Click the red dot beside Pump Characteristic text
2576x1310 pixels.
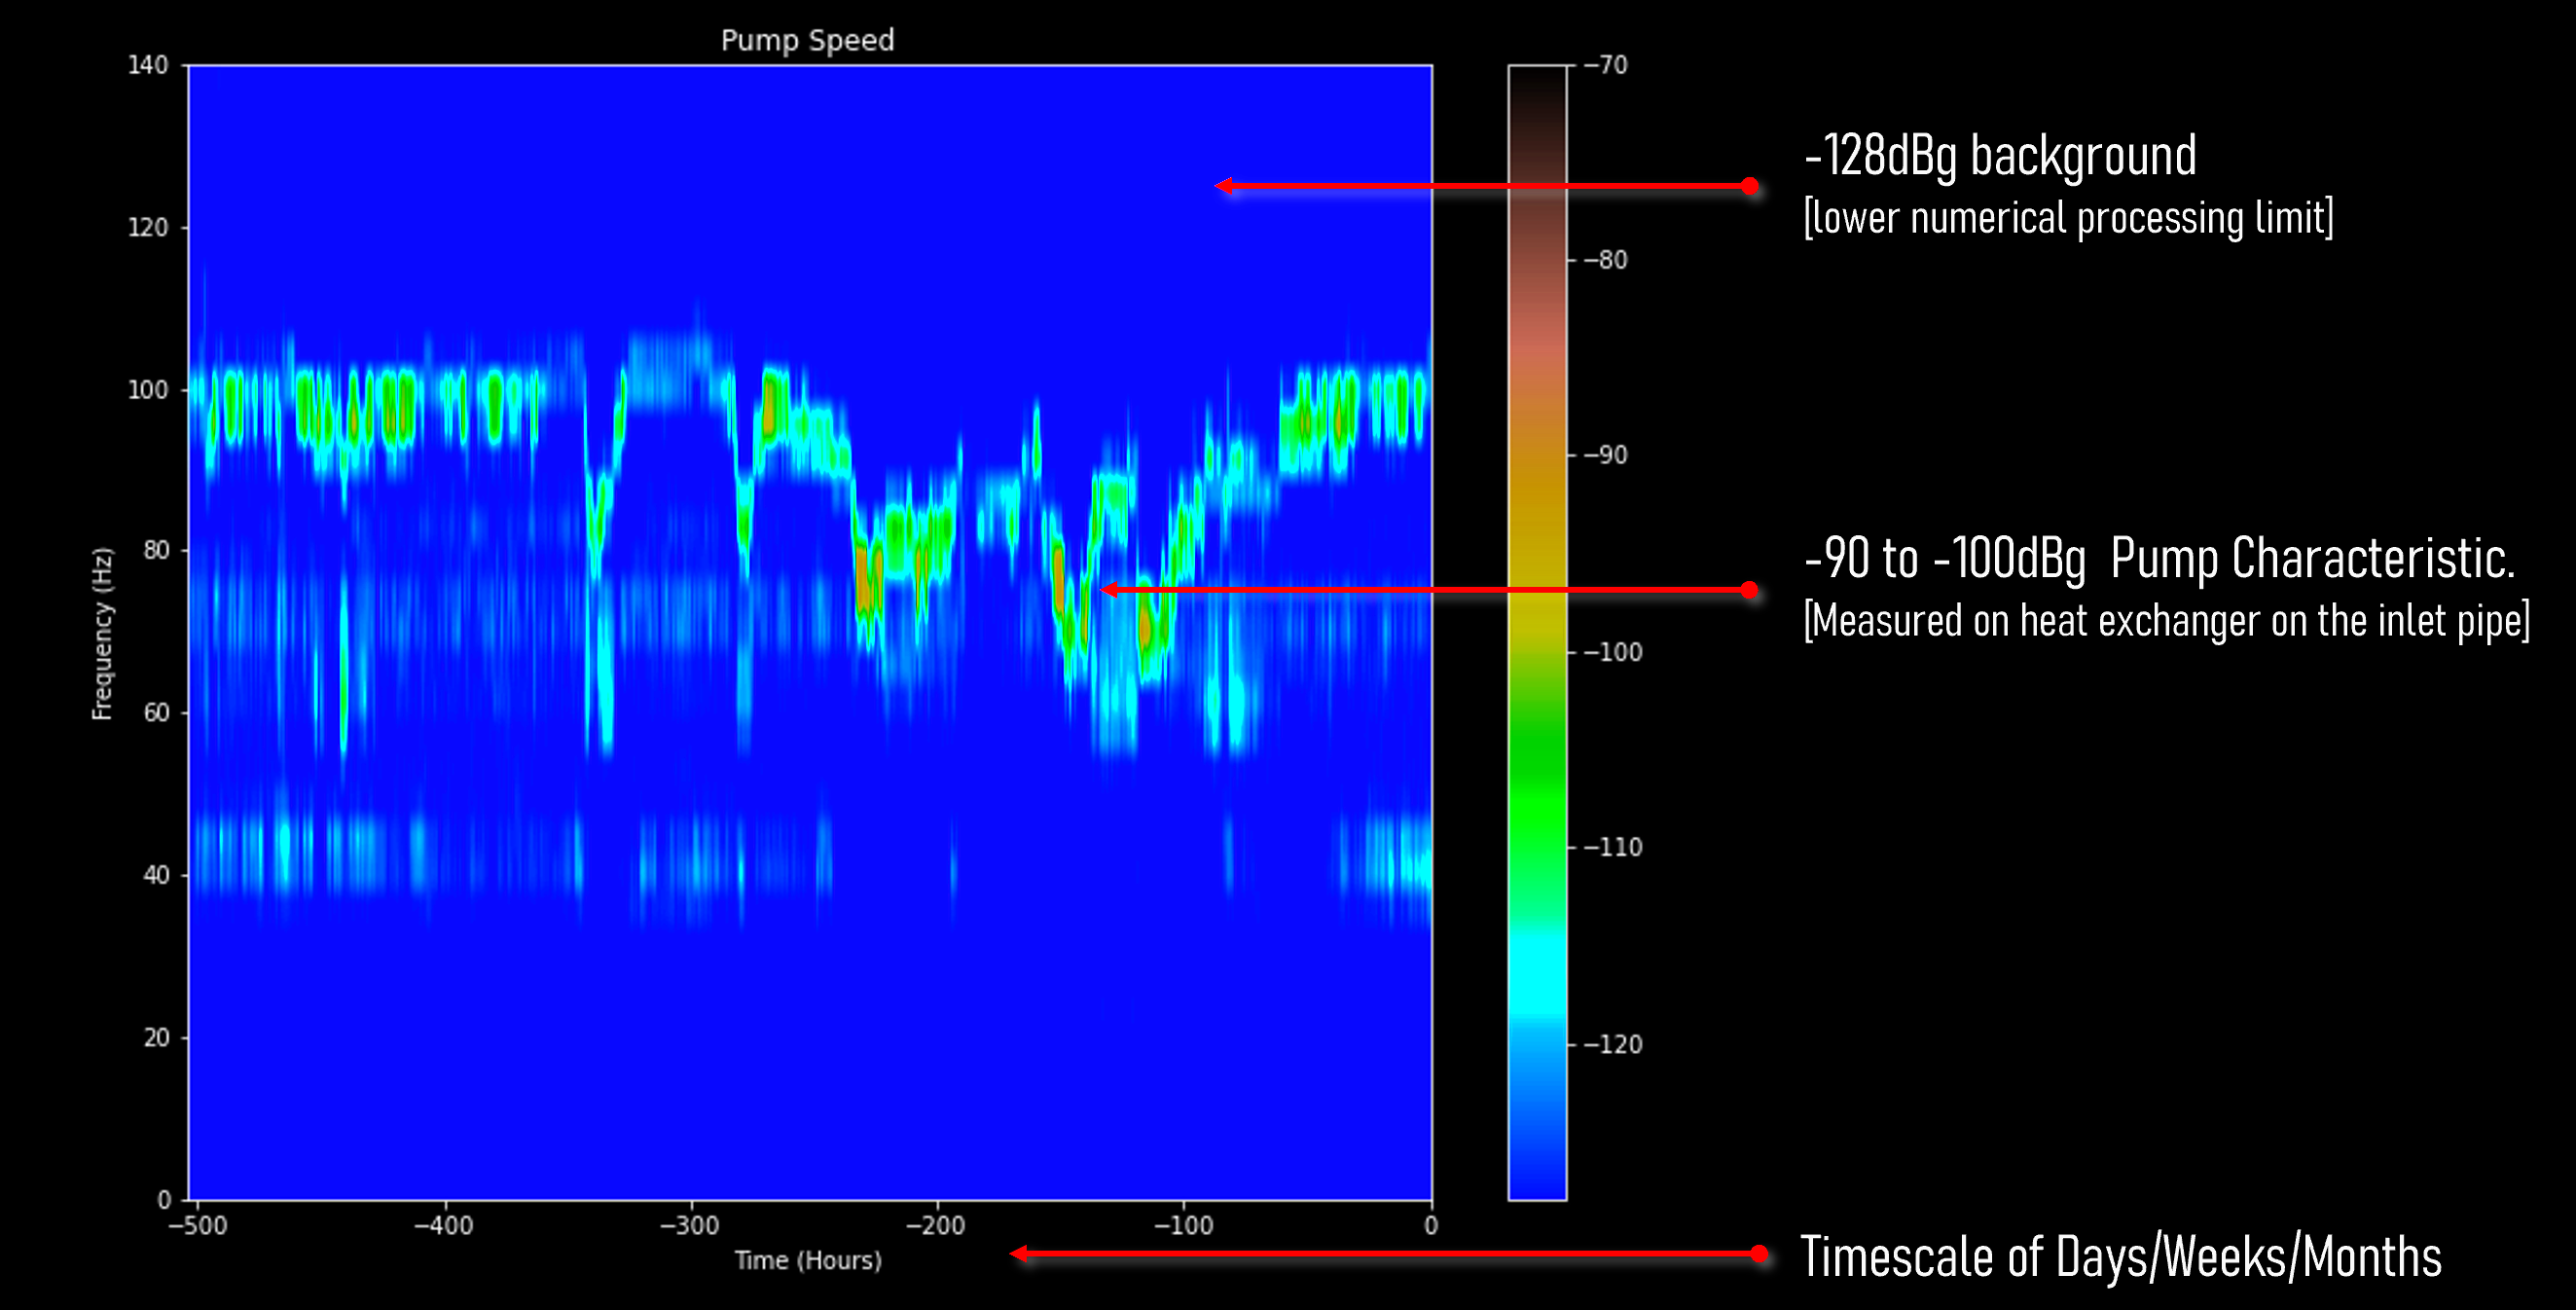pos(1749,590)
